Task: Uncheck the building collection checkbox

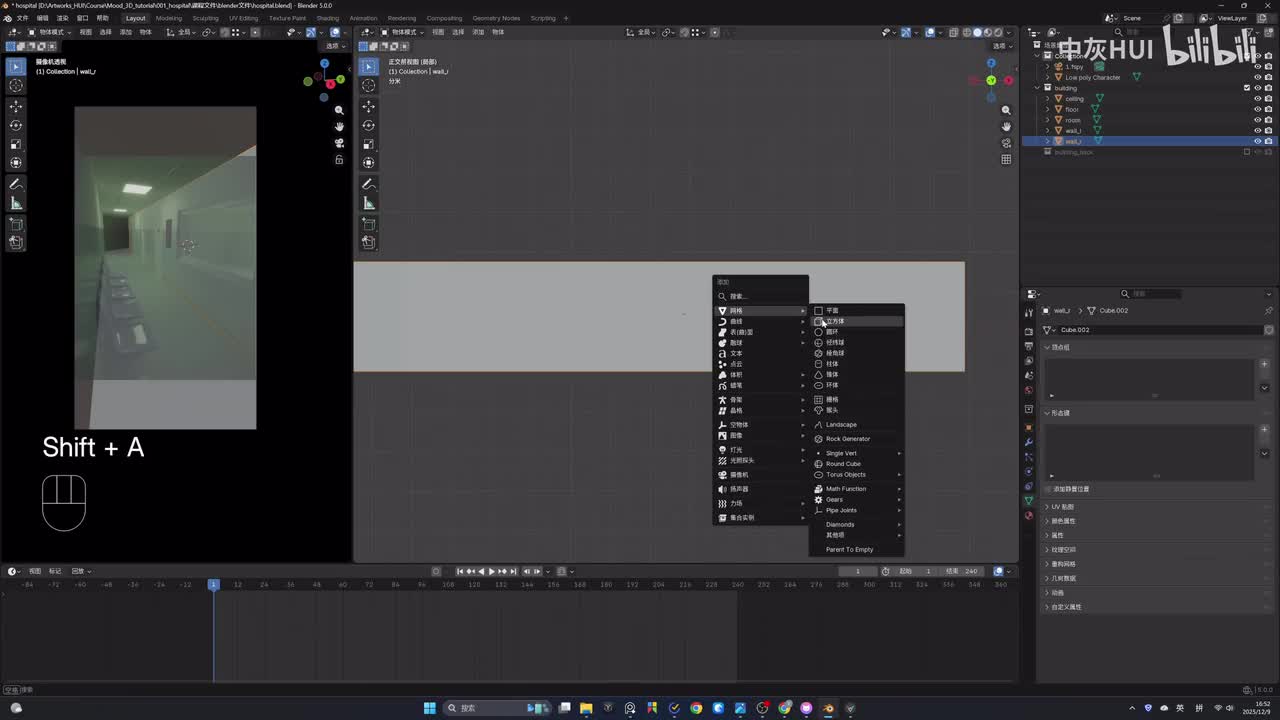Action: point(1246,88)
